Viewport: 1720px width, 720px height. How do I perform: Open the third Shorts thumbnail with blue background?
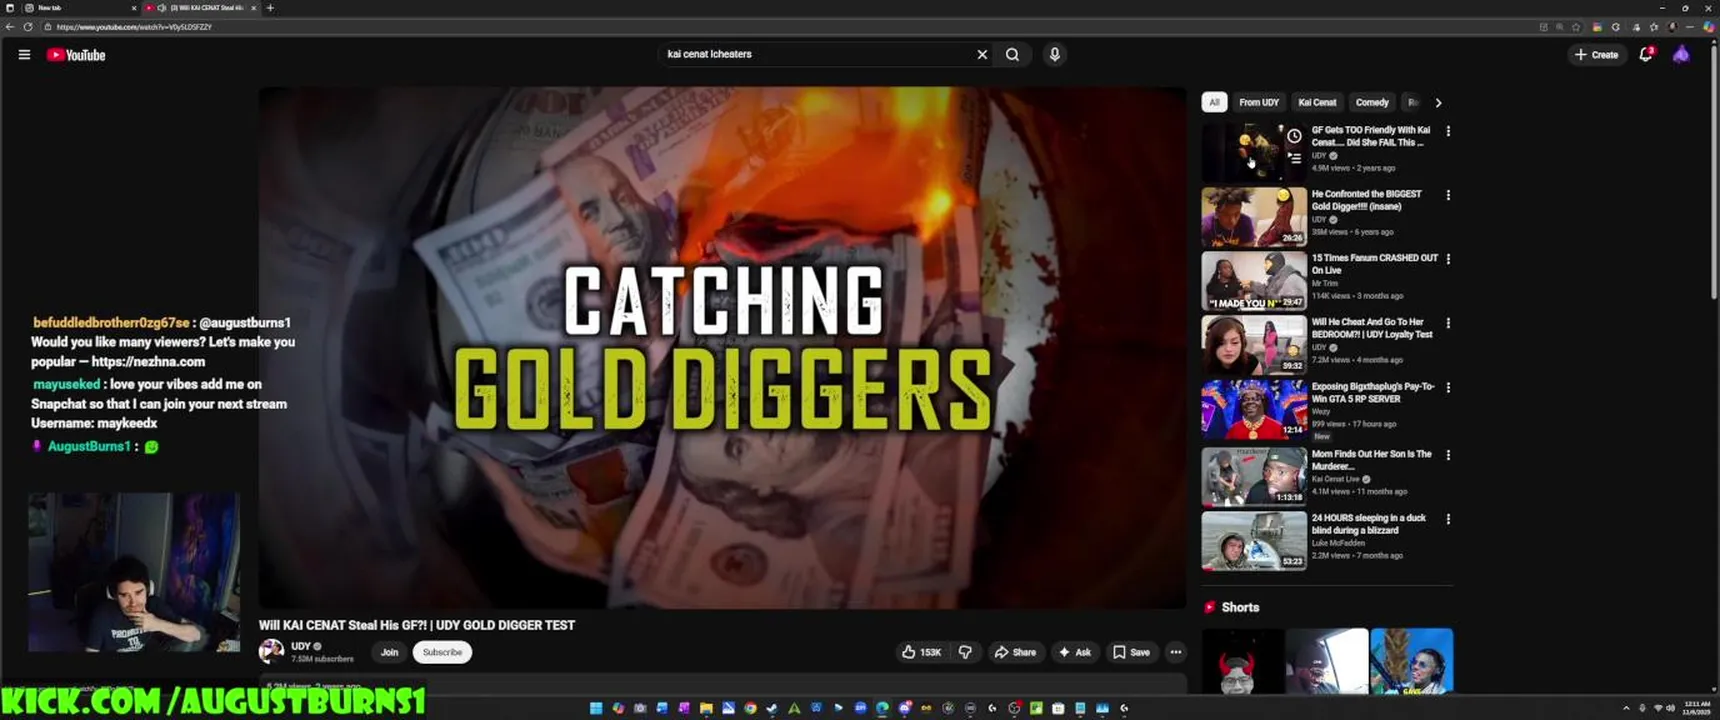[1412, 661]
